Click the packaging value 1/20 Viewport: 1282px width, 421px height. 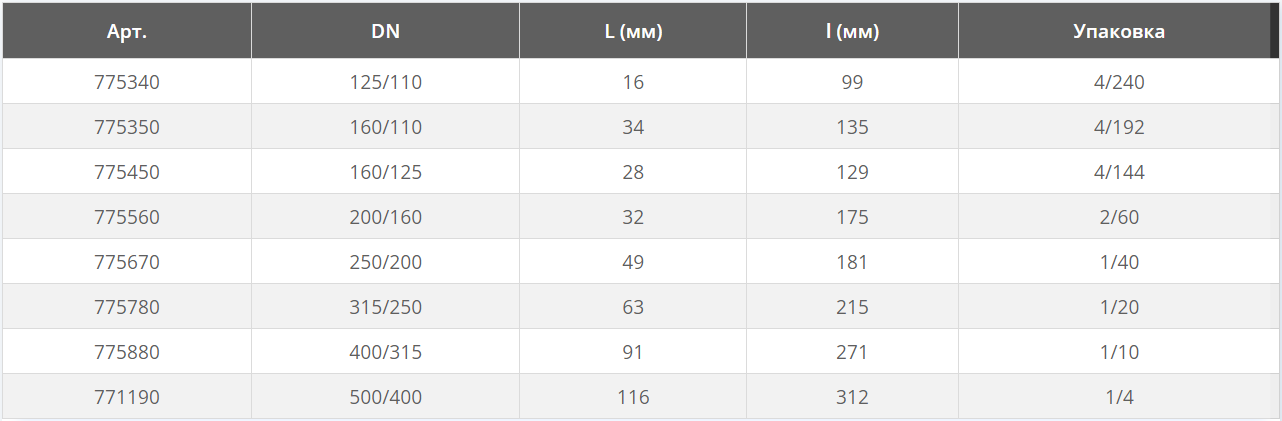click(x=1118, y=308)
